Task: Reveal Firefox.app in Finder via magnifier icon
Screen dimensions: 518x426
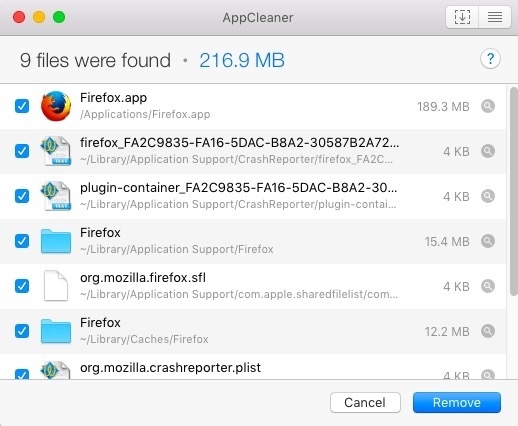Action: [x=488, y=106]
